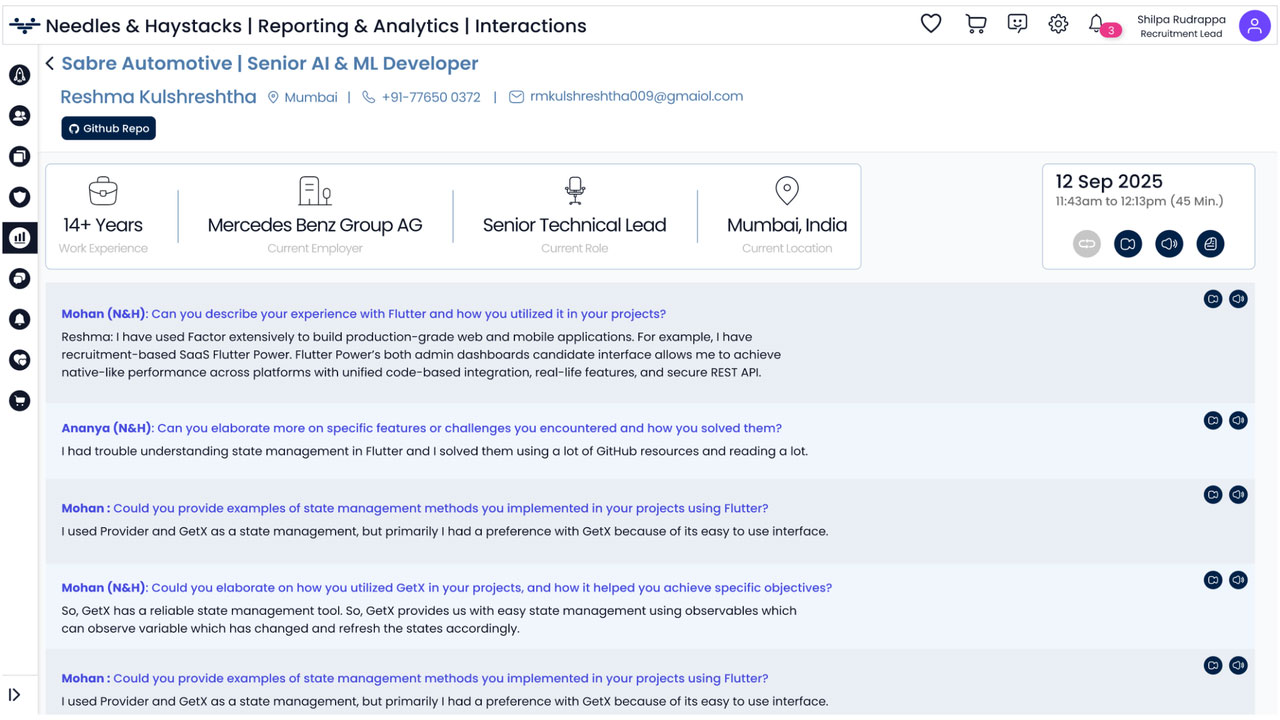Click the heart favorites icon in the header
Screen dimensions: 1280x720
click(x=931, y=23)
